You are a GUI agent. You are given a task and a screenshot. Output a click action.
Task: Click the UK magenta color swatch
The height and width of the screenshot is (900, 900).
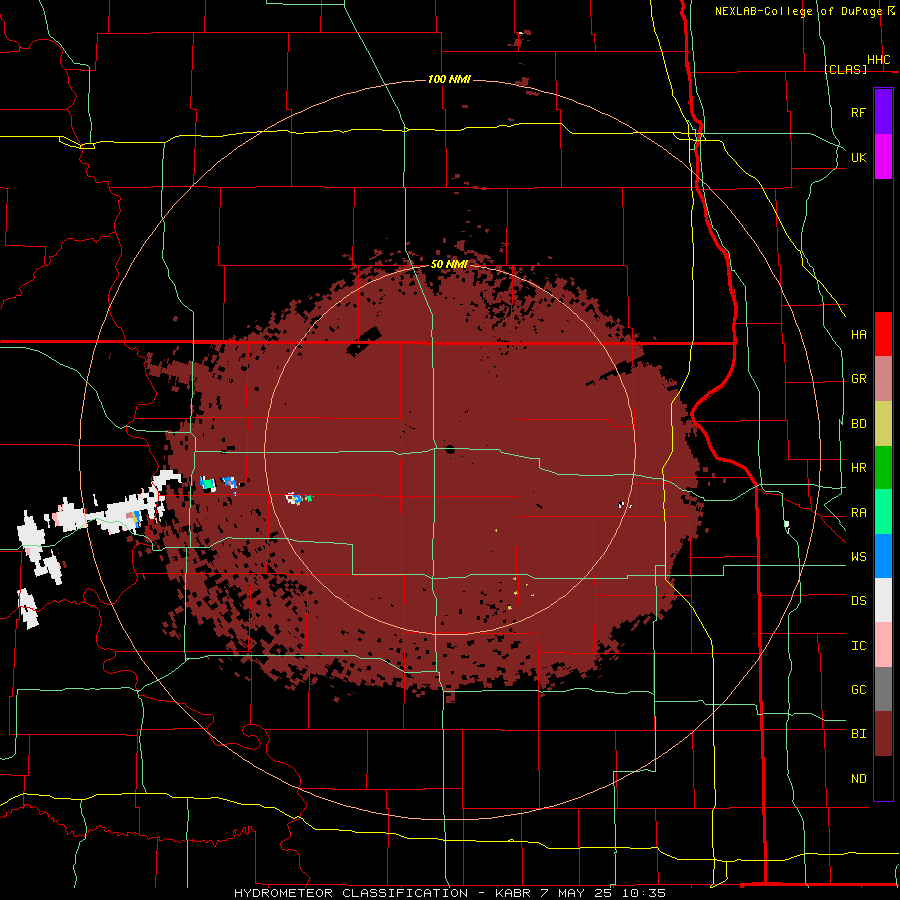click(x=883, y=157)
